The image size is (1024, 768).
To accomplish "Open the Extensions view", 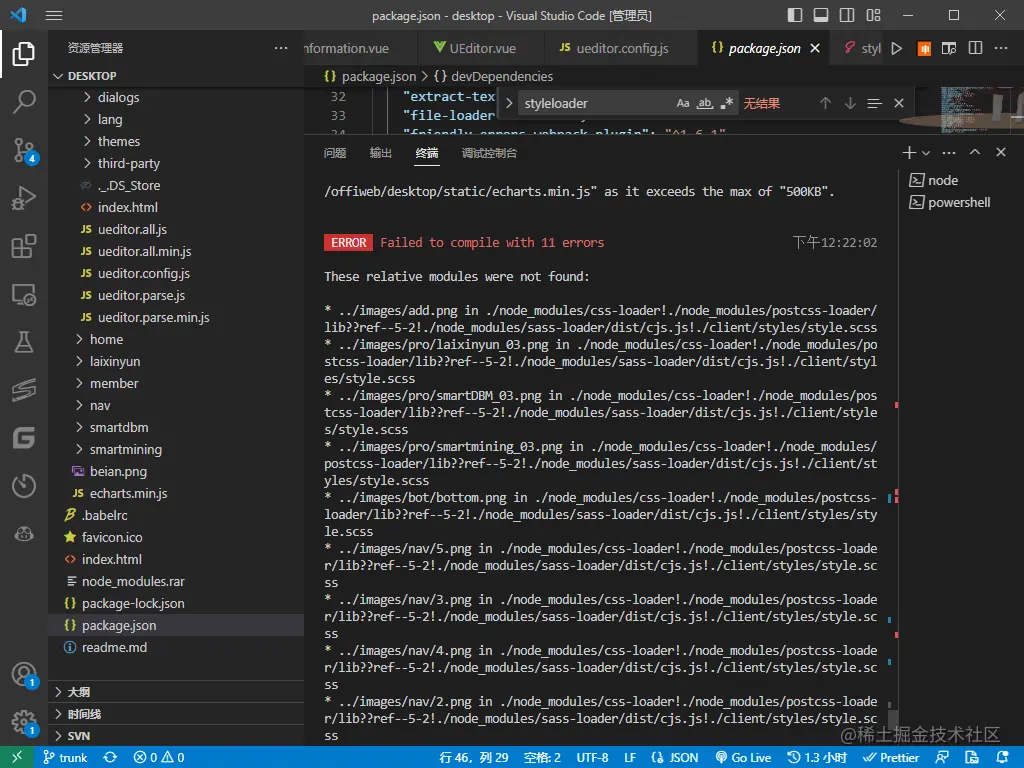I will point(24,247).
